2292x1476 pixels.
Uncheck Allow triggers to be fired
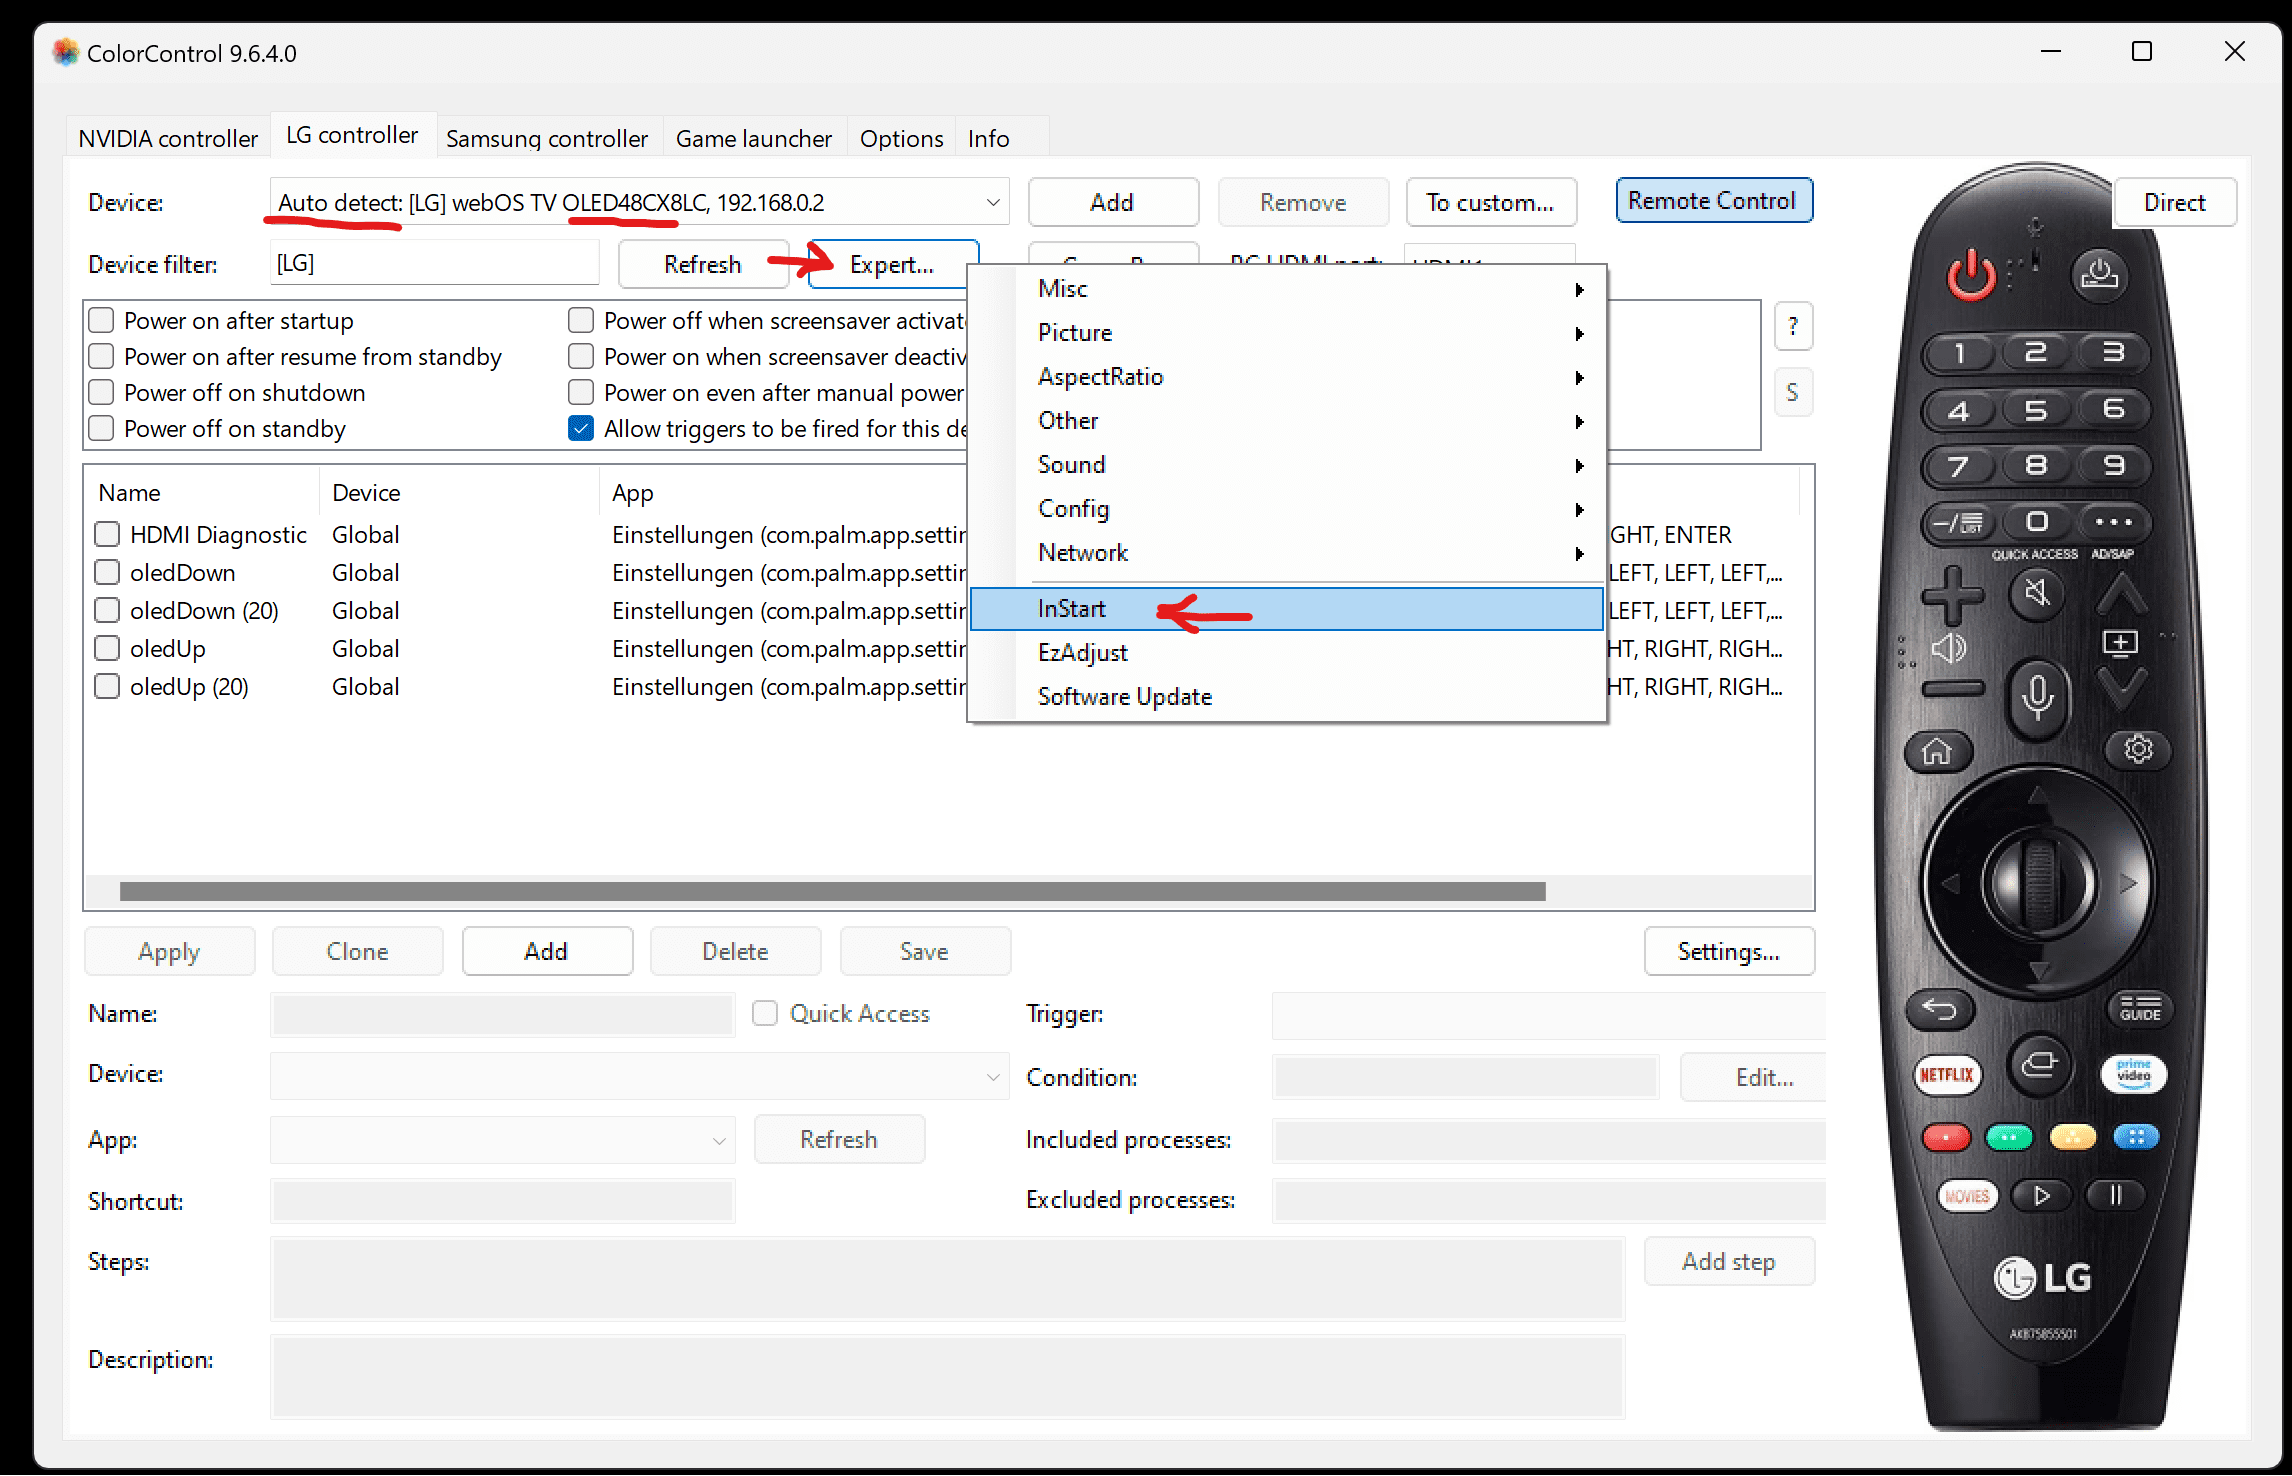coord(581,428)
